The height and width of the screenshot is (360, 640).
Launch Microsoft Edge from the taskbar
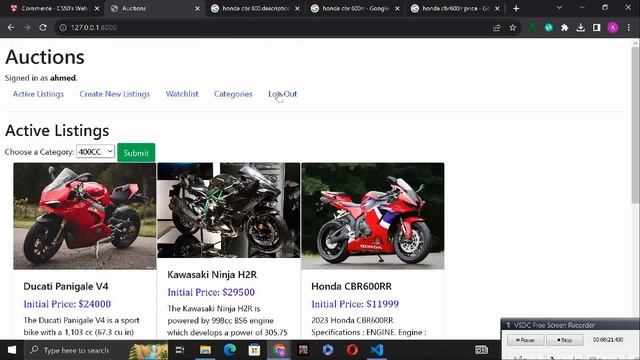click(x=230, y=350)
